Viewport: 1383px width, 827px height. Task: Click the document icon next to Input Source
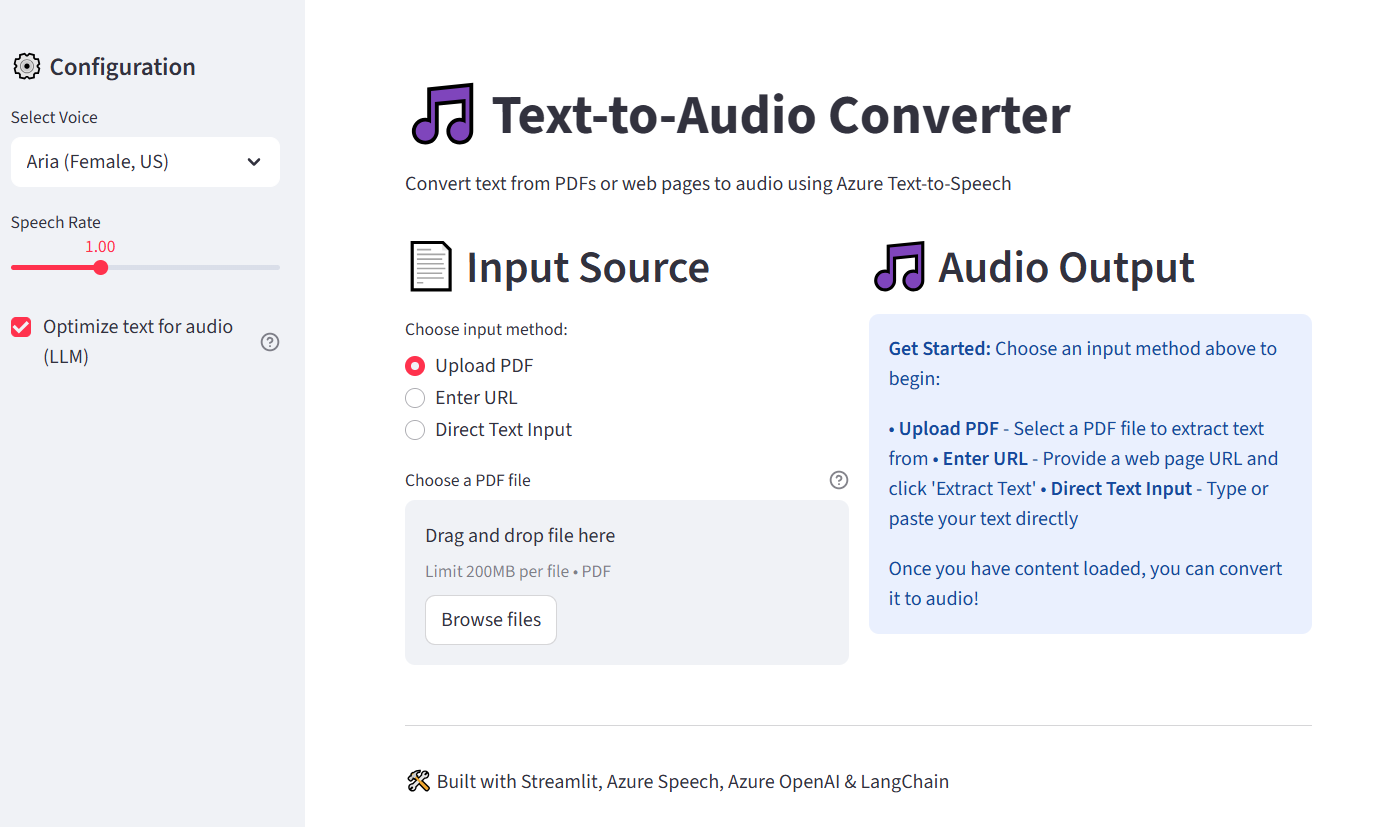(430, 265)
